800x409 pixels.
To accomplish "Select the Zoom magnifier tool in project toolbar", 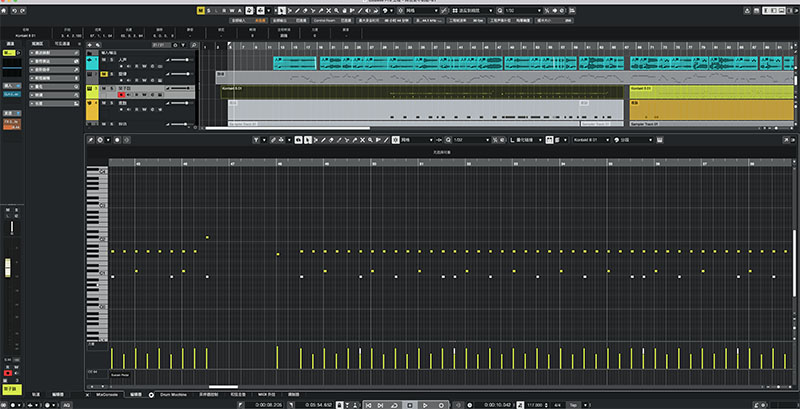I will 336,10.
